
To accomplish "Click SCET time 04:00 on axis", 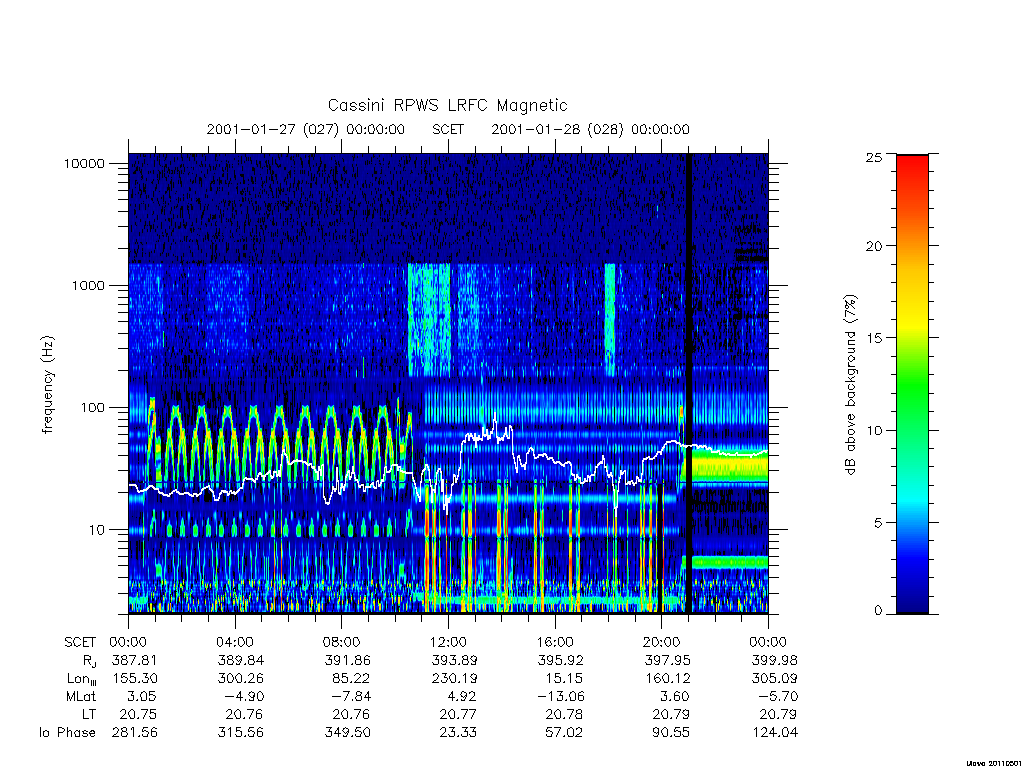I will (234, 643).
